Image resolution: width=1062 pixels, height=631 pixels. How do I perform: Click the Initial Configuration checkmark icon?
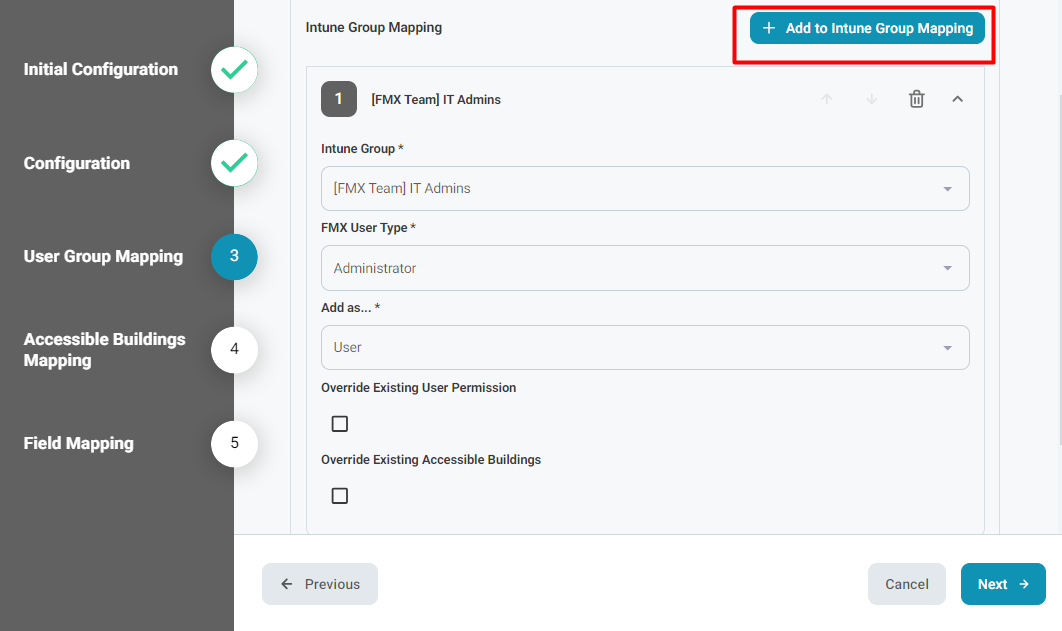coord(234,70)
